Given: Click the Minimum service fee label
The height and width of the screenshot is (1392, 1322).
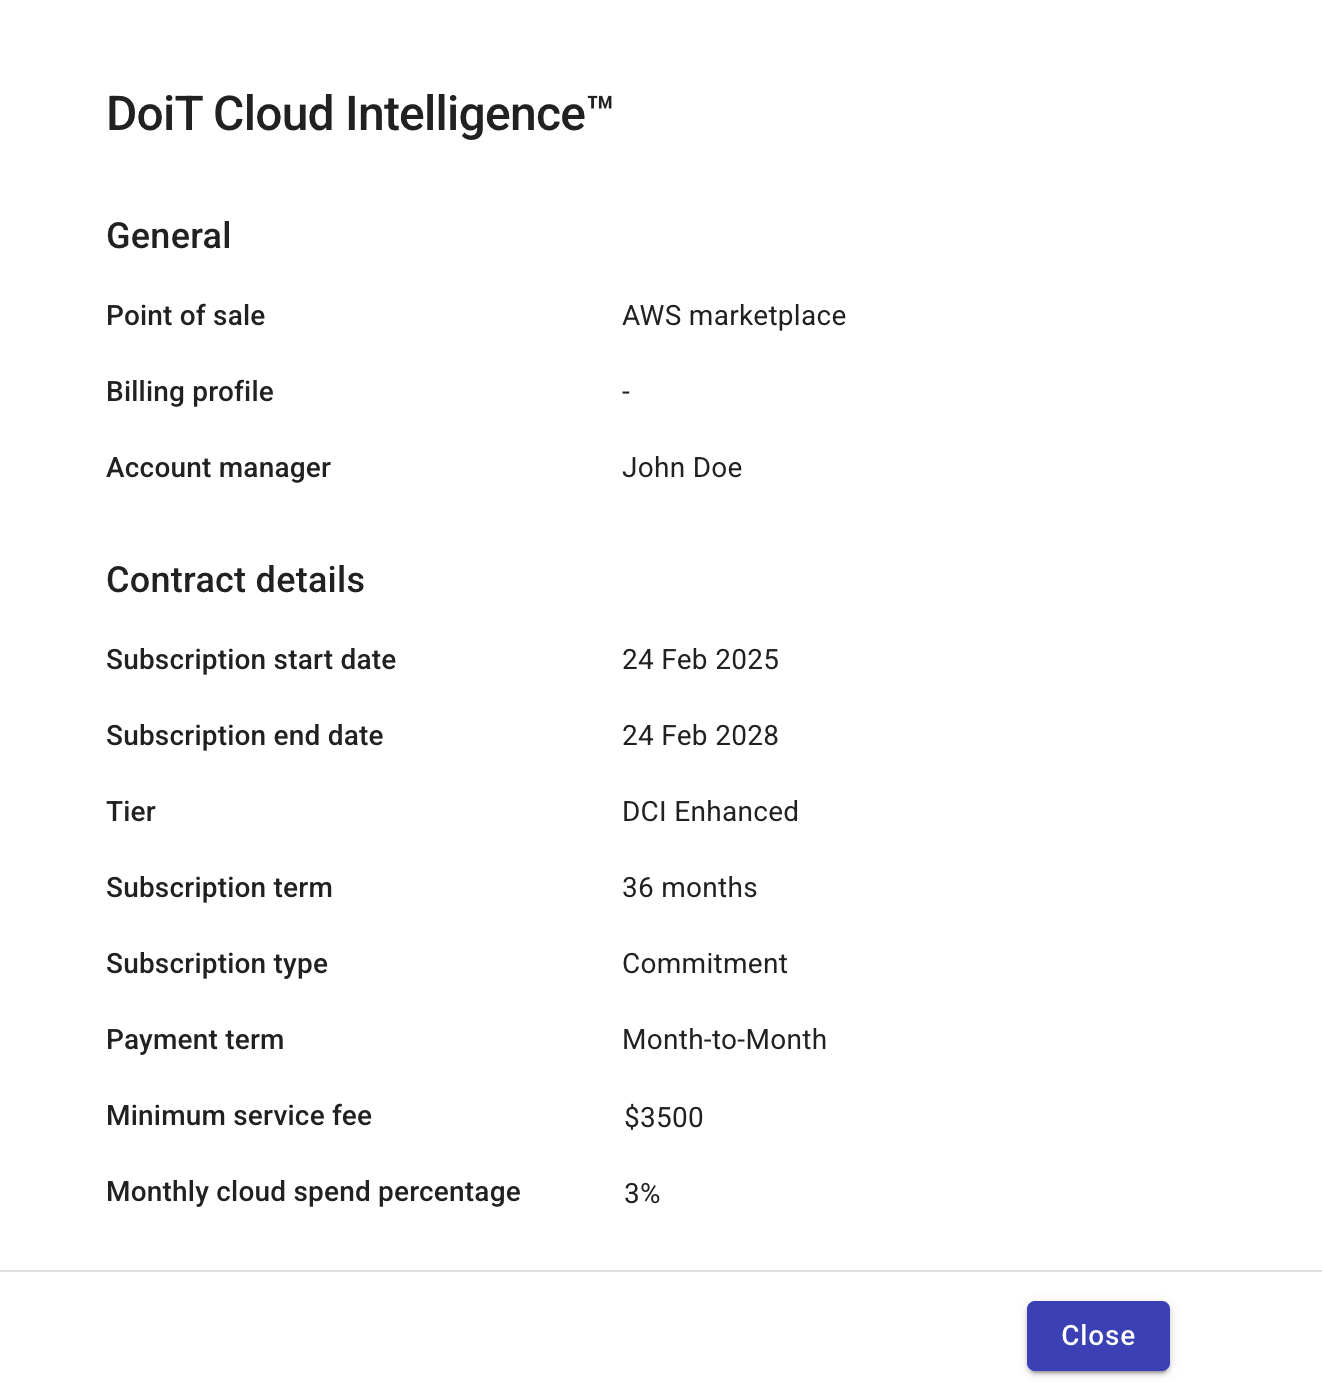Looking at the screenshot, I should tap(239, 1116).
